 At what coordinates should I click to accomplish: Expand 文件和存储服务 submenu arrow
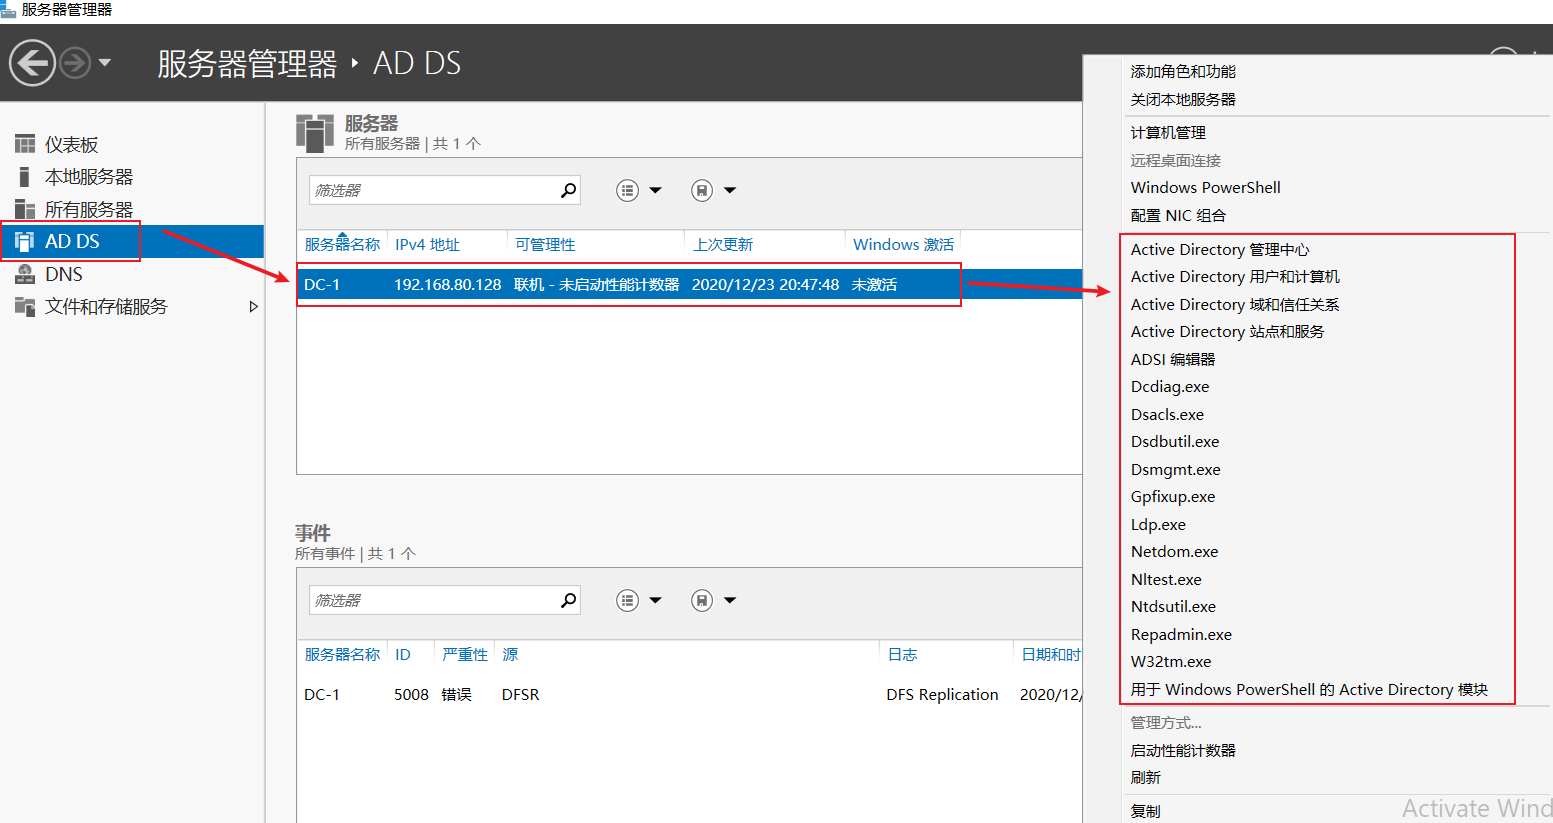253,307
